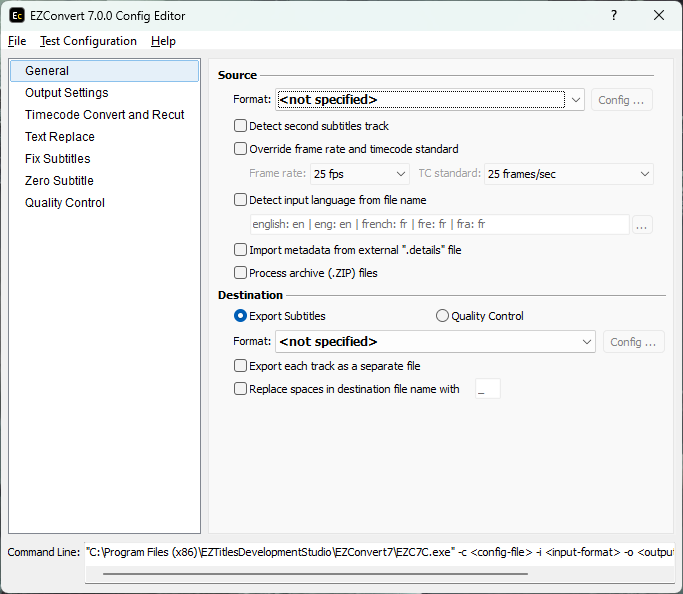Click the replace spaces character input field
Viewport: 683px width, 594px height.
click(487, 389)
